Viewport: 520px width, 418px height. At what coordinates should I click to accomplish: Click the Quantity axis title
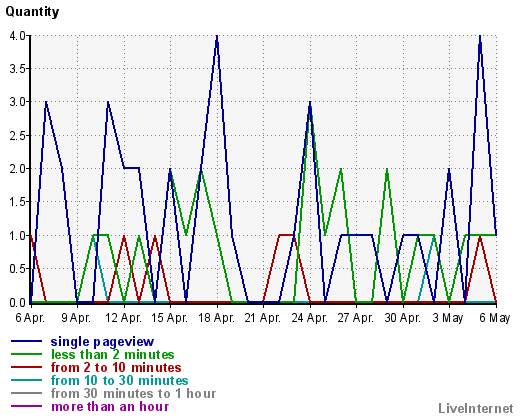coord(32,12)
